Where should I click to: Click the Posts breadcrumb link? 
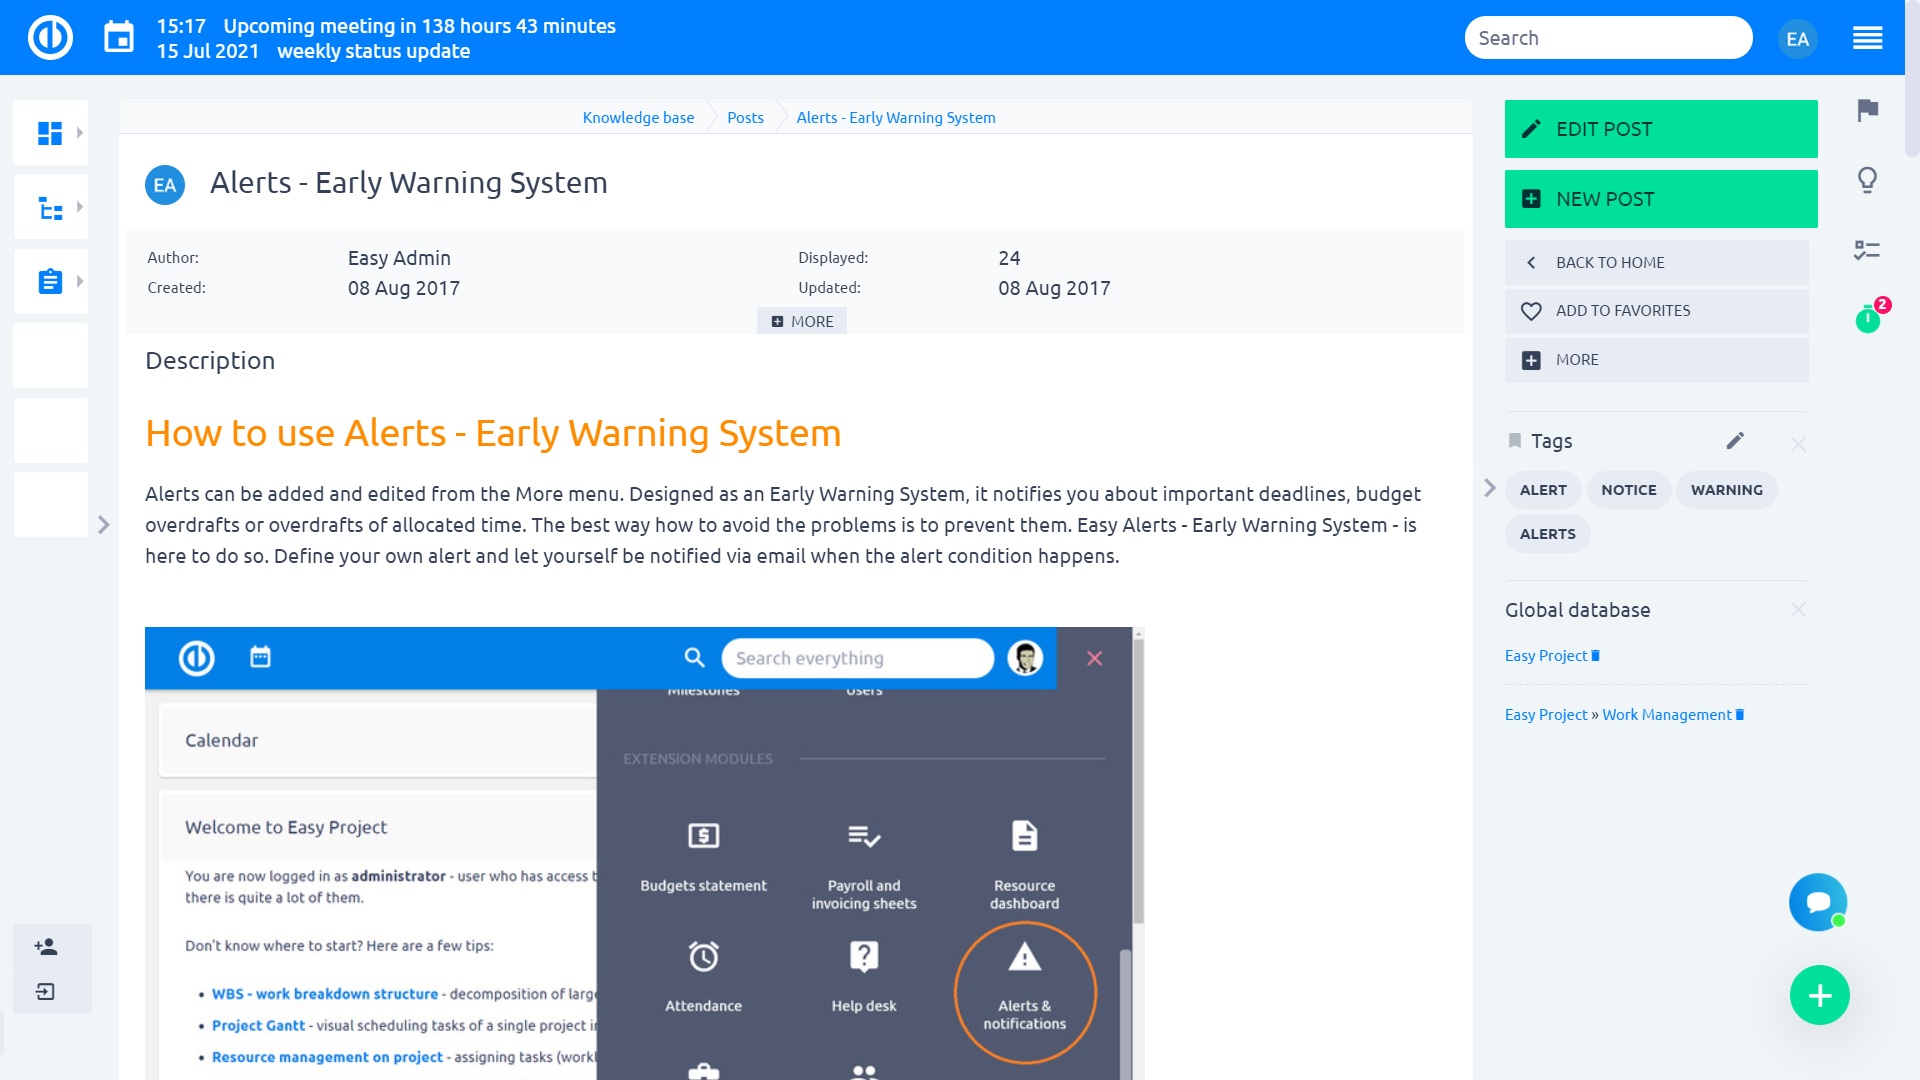745,117
